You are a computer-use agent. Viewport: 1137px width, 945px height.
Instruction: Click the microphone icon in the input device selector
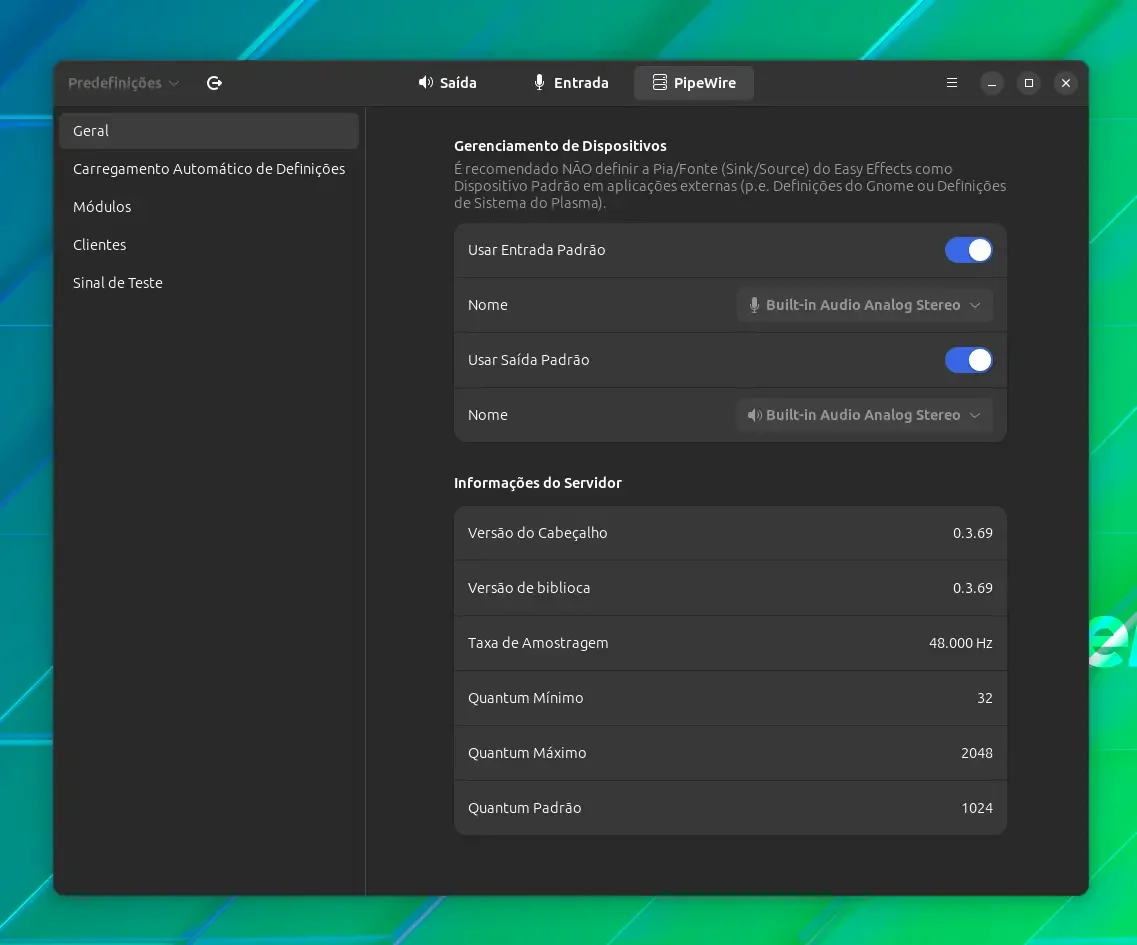tap(754, 305)
